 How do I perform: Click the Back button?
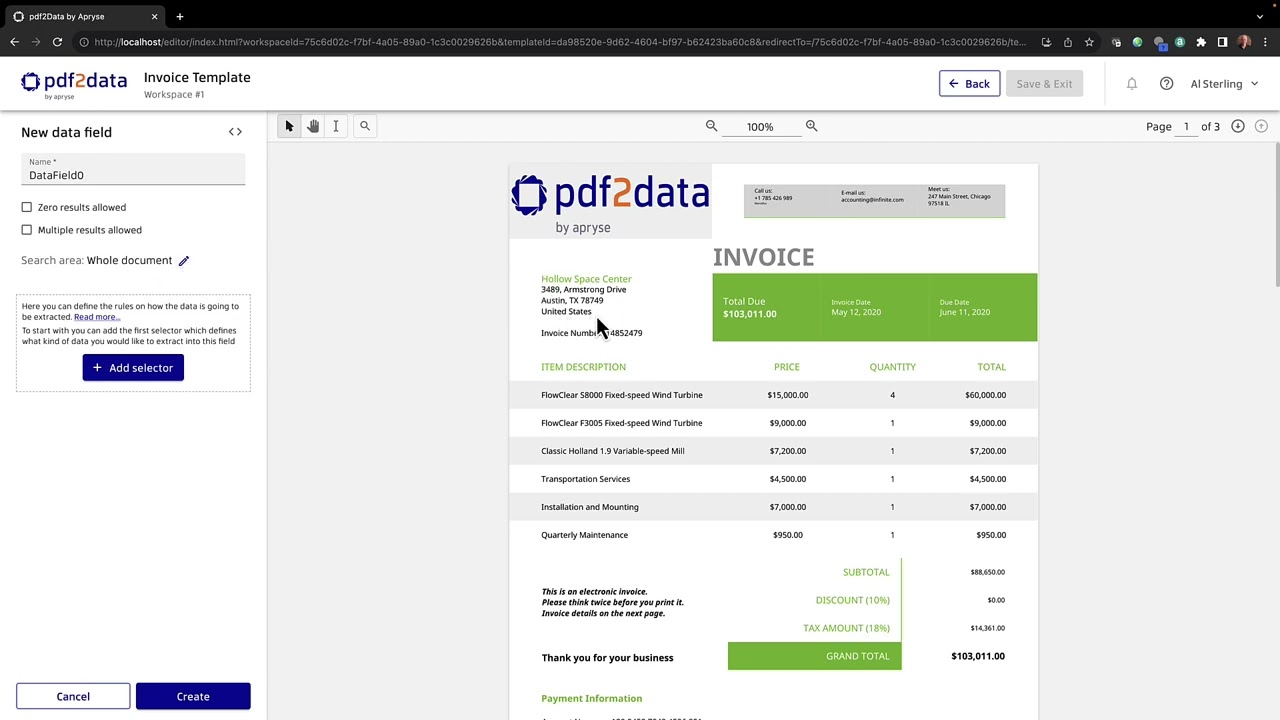click(x=969, y=84)
